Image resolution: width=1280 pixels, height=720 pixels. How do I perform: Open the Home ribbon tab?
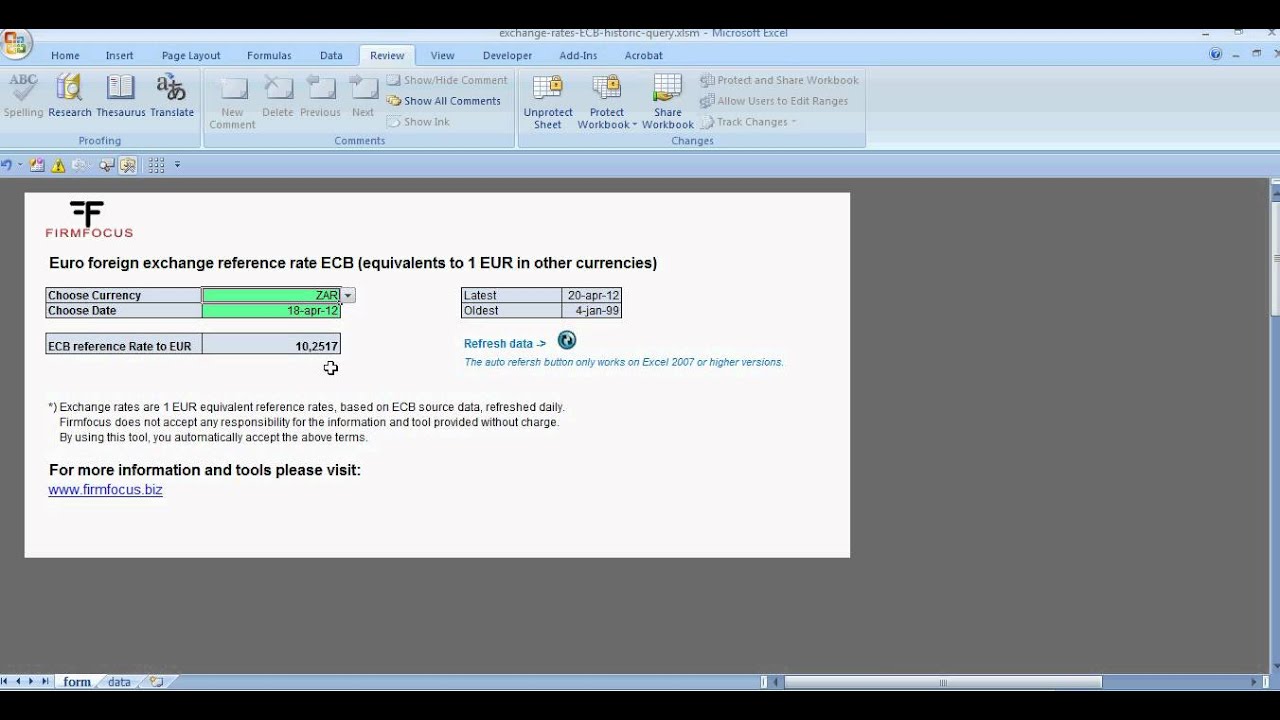(x=65, y=56)
